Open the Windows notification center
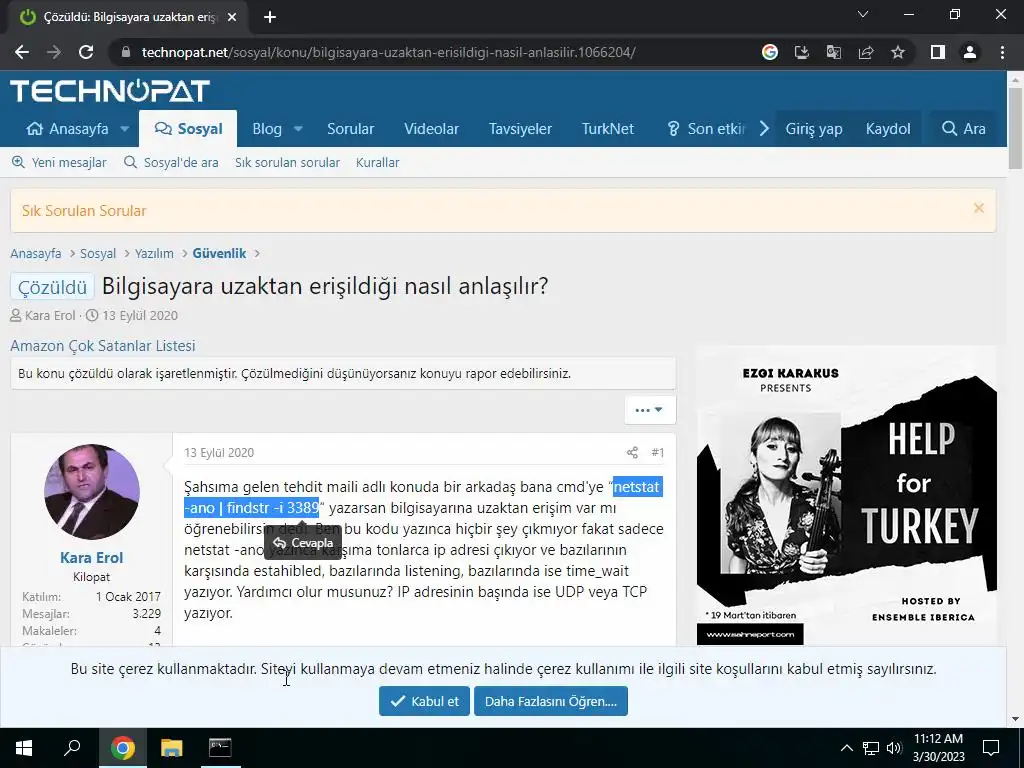 click(991, 748)
